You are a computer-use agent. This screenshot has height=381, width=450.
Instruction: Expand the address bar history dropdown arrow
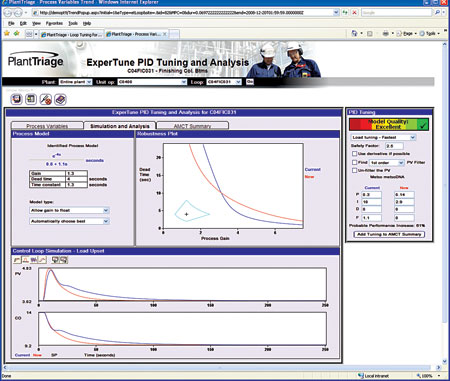(x=336, y=13)
